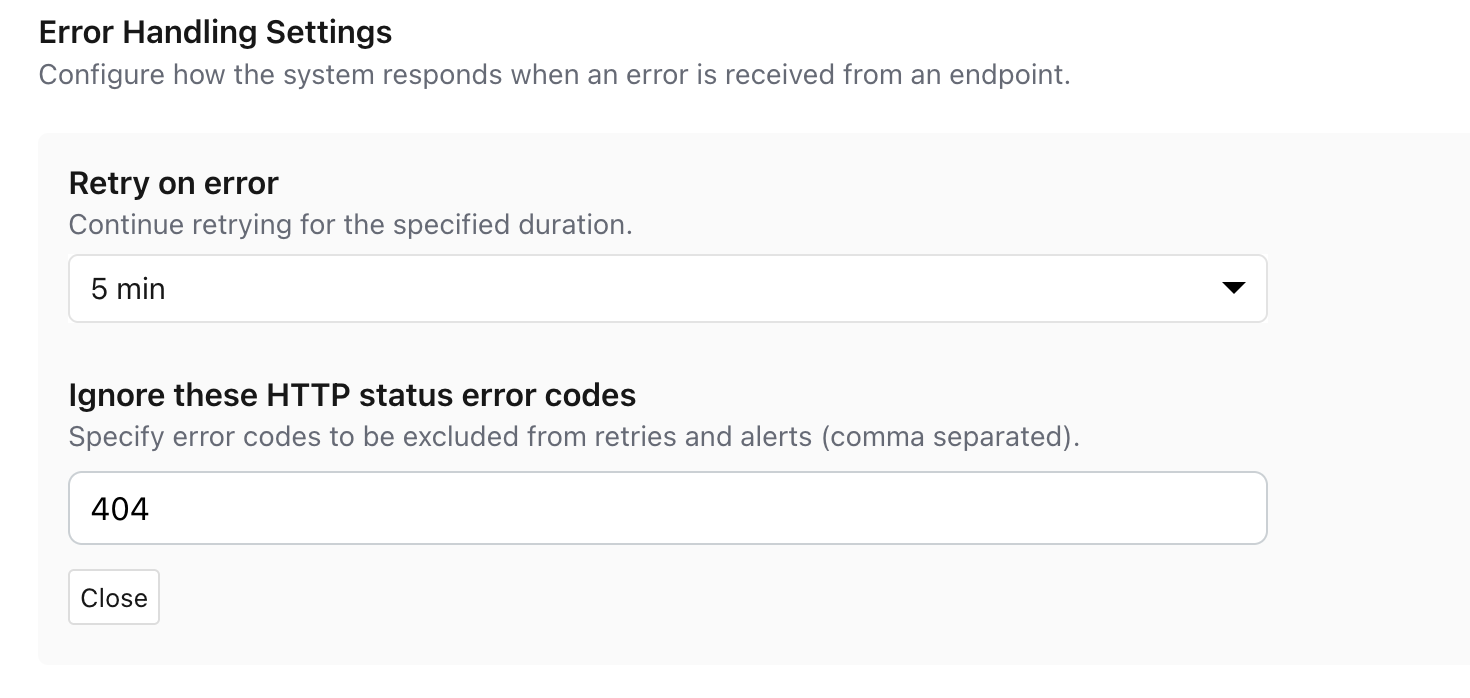Click empty space inside the error codes field
Image resolution: width=1470 pixels, height=698 pixels.
[x=800, y=508]
